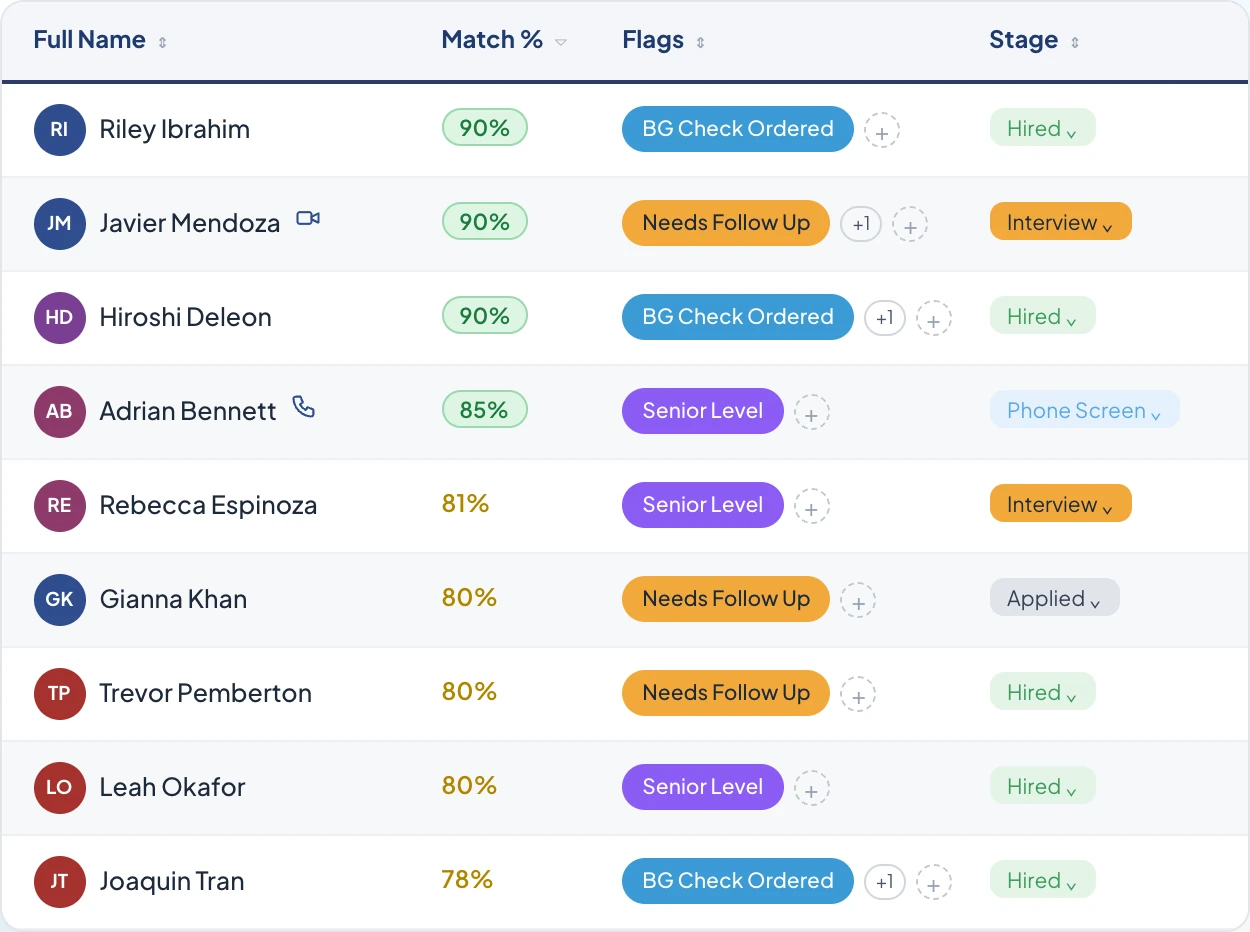Image resolution: width=1250 pixels, height=932 pixels.
Task: Click Gianna Khan's 80% match value
Action: (x=469, y=598)
